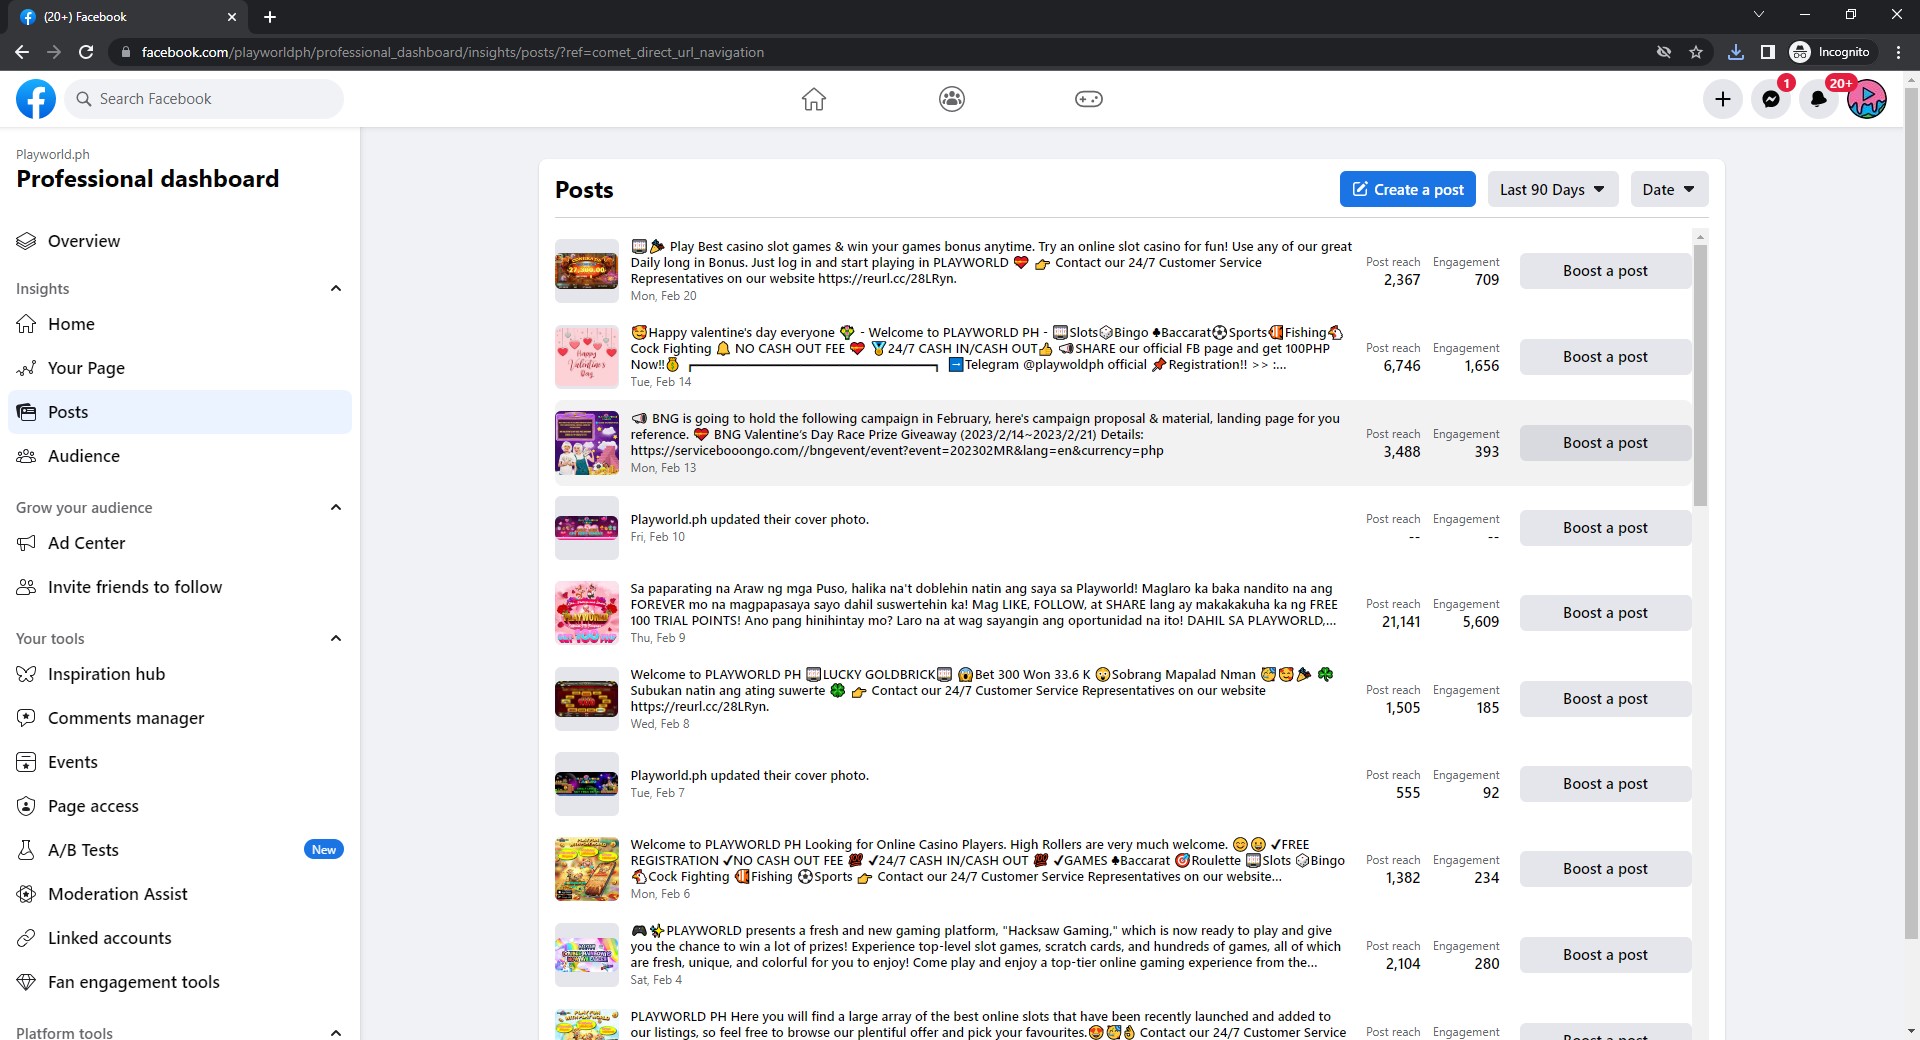
Task: Open the account profile avatar
Action: pos(1867,99)
